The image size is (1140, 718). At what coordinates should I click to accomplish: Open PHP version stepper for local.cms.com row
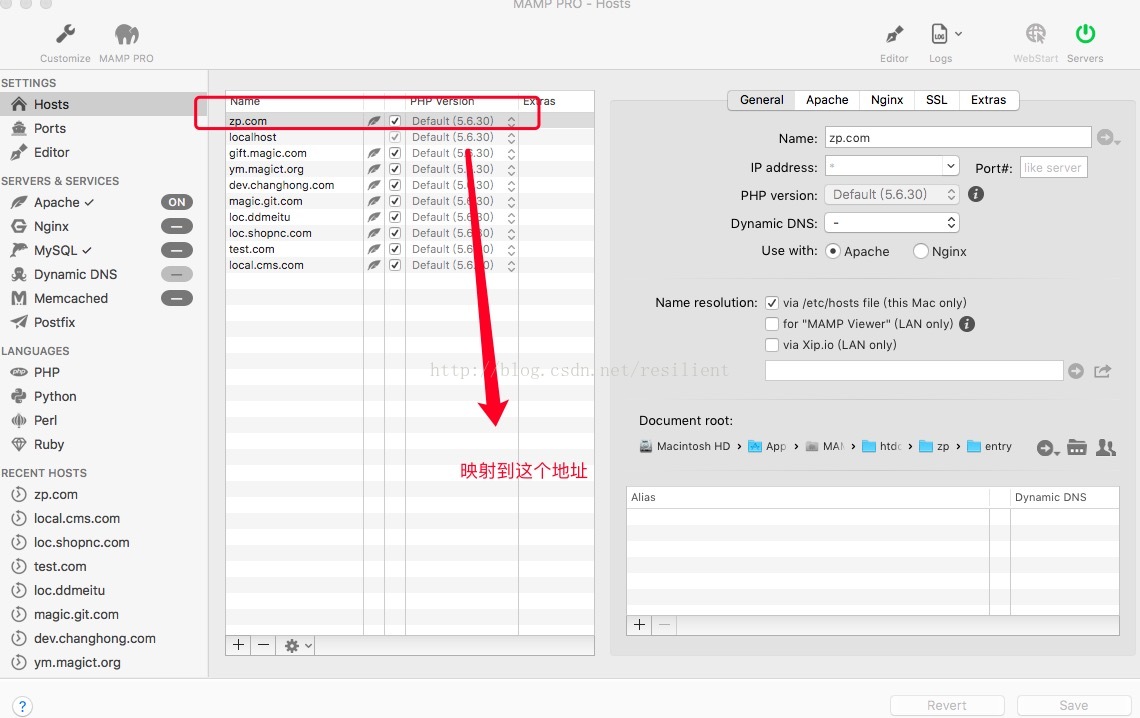tap(511, 265)
